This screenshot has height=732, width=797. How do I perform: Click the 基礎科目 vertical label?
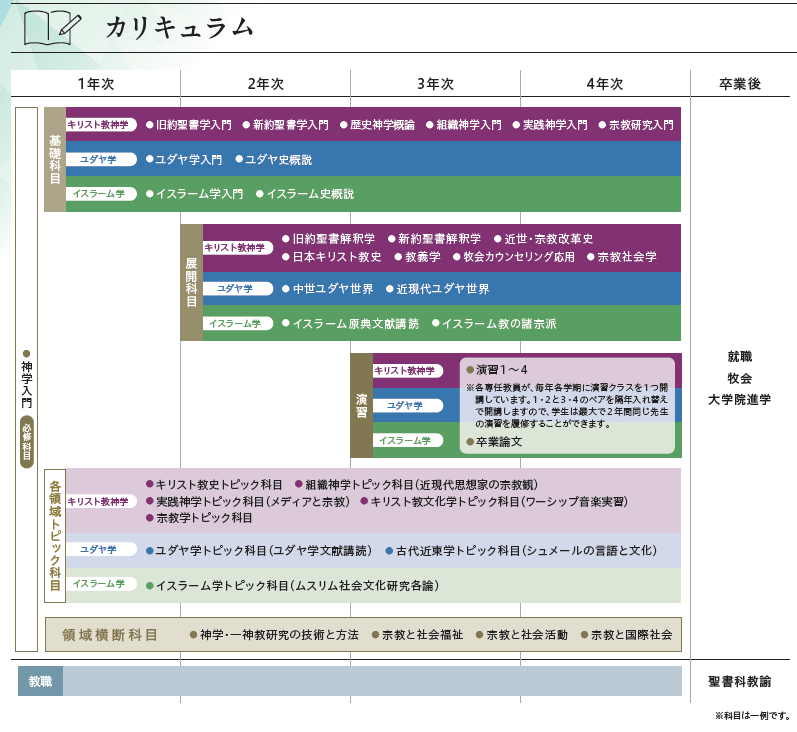pos(55,159)
